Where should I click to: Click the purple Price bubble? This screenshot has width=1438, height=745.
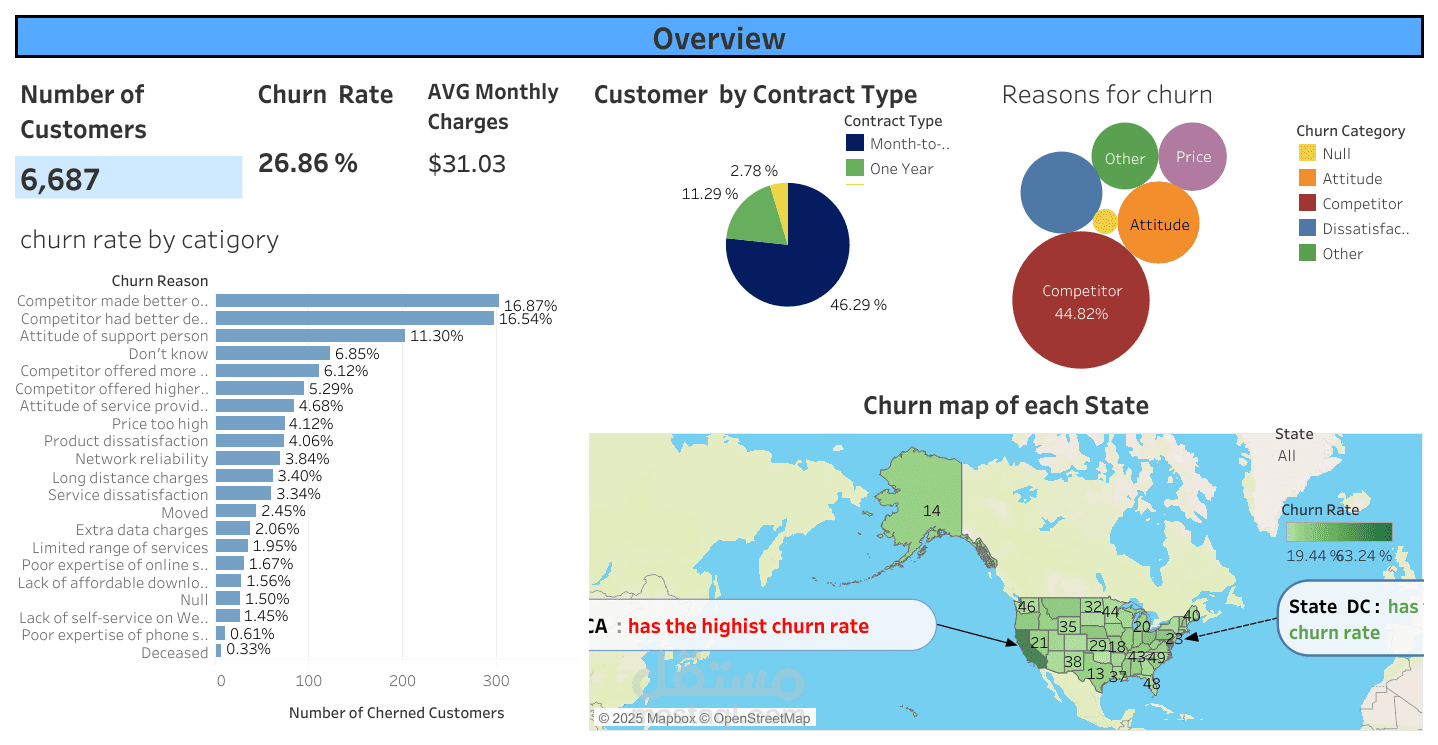coord(1193,157)
